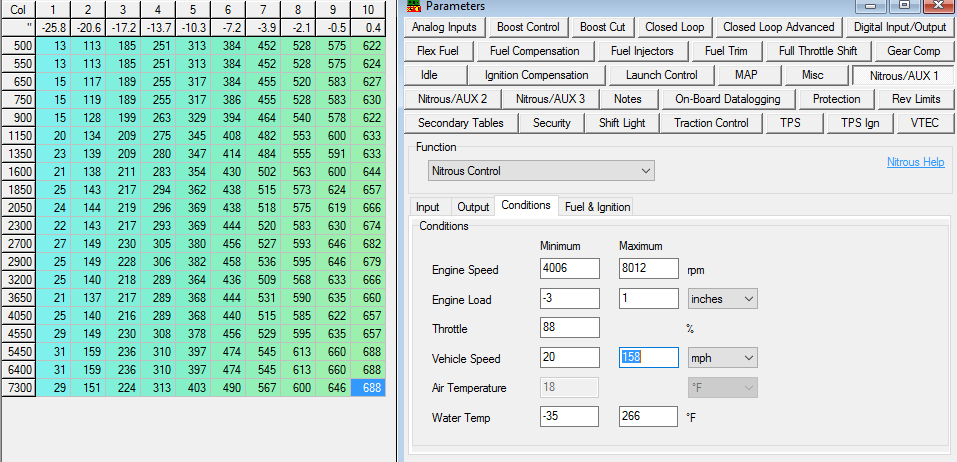Image resolution: width=957 pixels, height=462 pixels.
Task: Select the Nitrous/AUX 2 page
Action: 453,99
